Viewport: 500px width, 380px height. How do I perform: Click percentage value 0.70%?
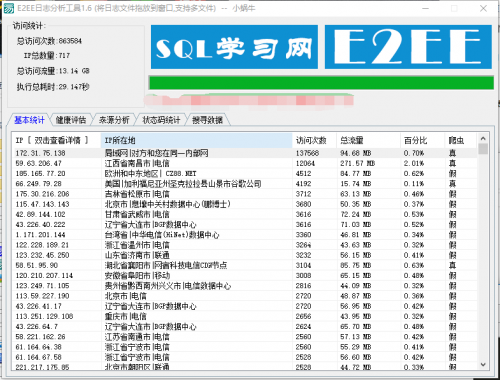(414, 153)
